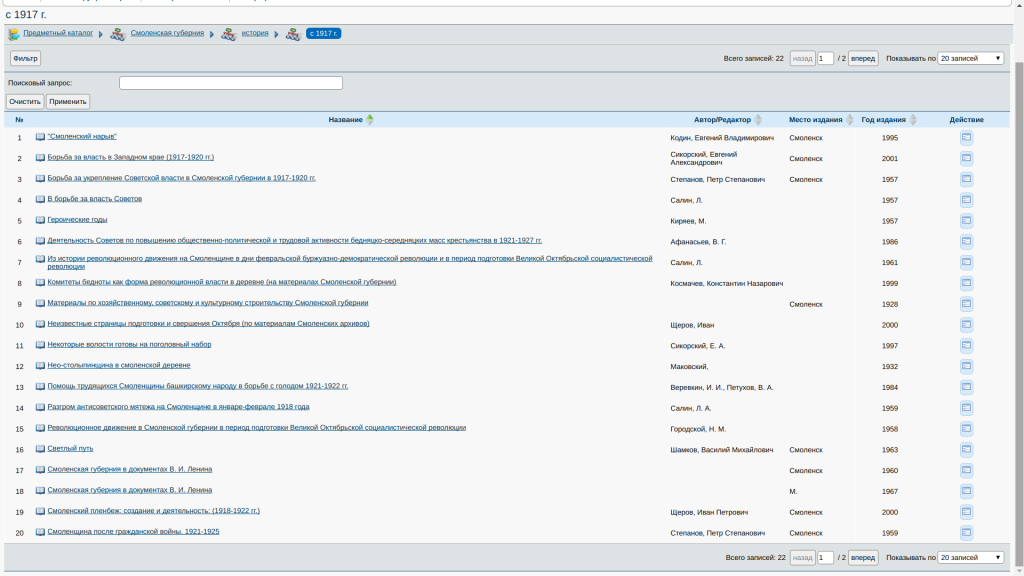
Task: Click the Фильтр button
Action: pos(25,59)
